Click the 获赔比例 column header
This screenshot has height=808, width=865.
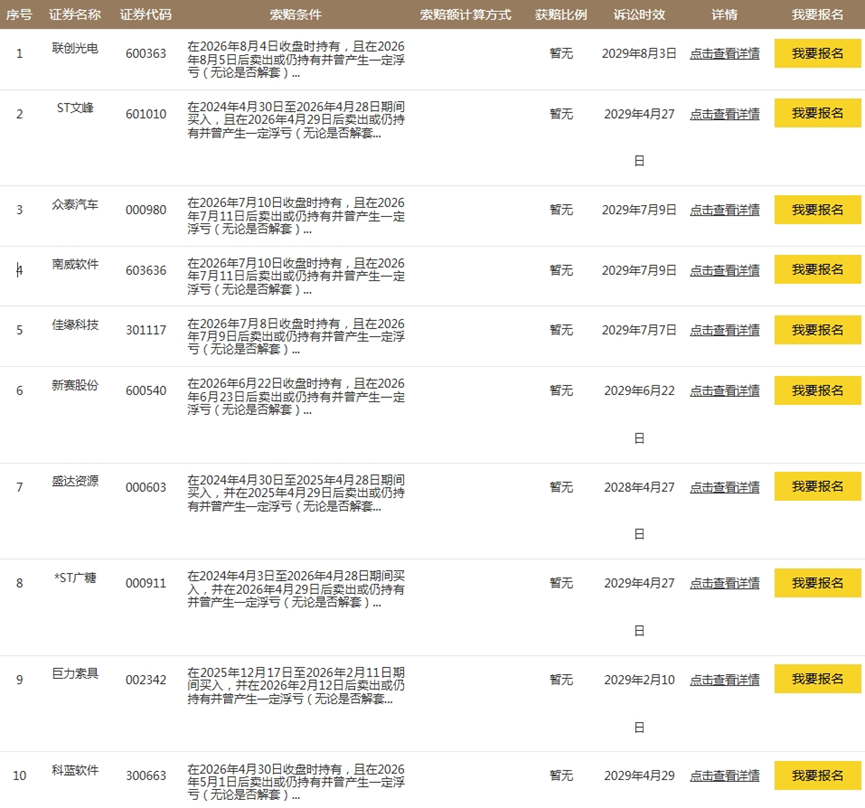coord(561,14)
